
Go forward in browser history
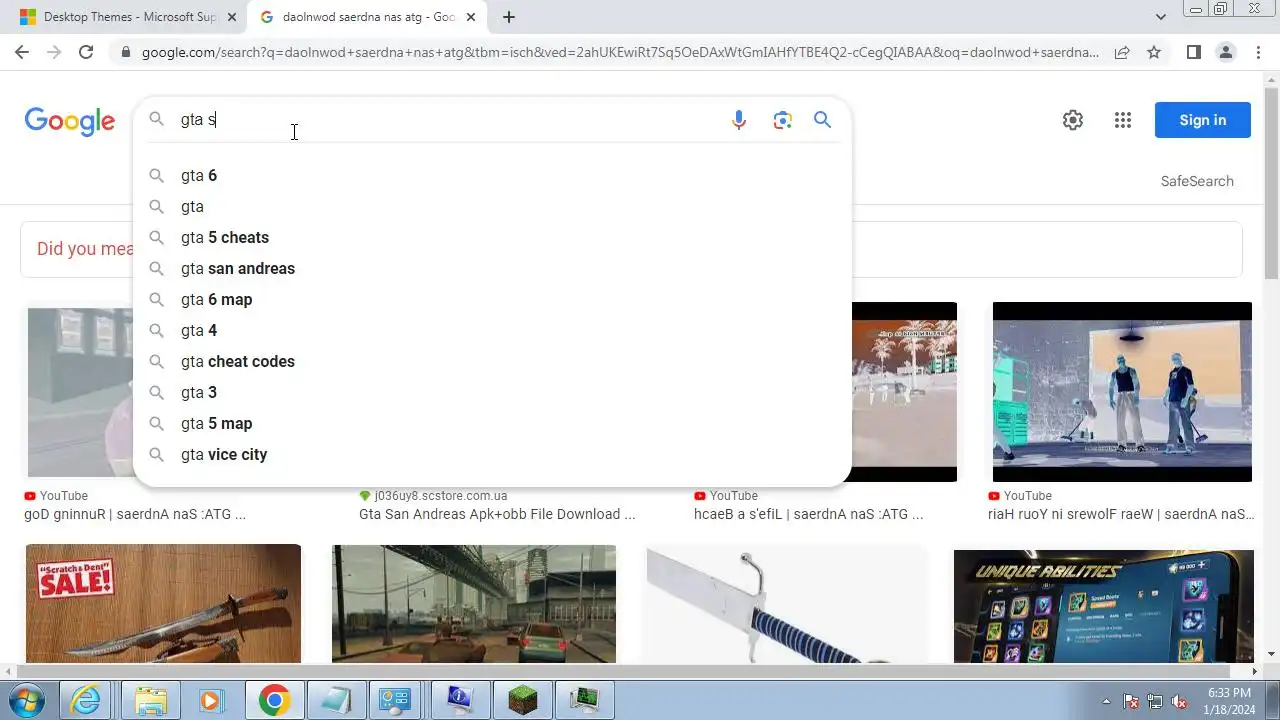click(54, 52)
